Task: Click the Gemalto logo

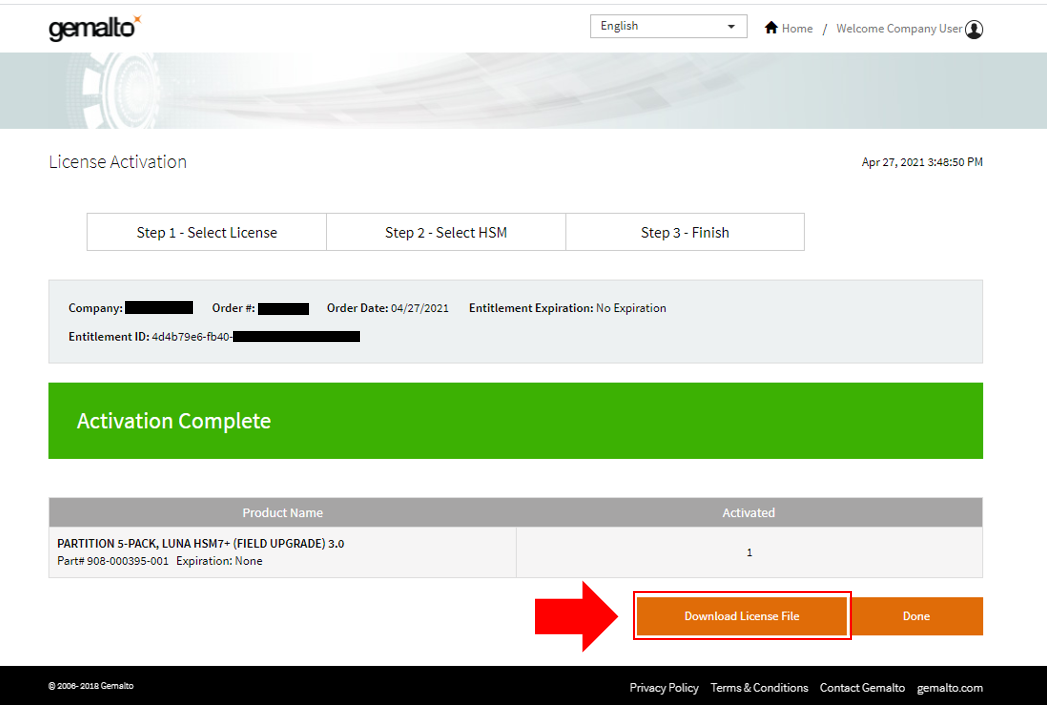Action: 94,28
